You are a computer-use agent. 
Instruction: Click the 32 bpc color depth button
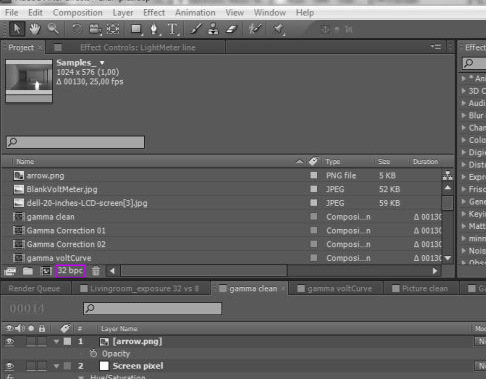click(x=71, y=271)
